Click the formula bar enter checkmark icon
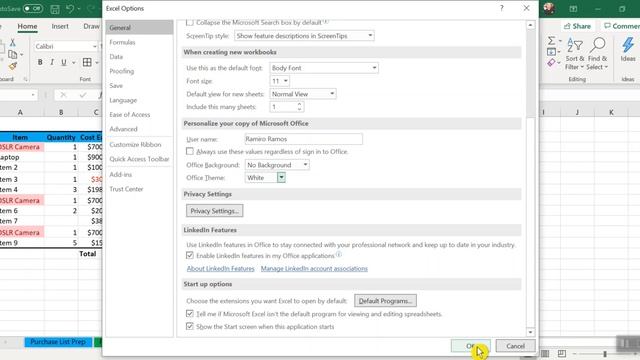The height and width of the screenshot is (360, 640). (x=83, y=95)
